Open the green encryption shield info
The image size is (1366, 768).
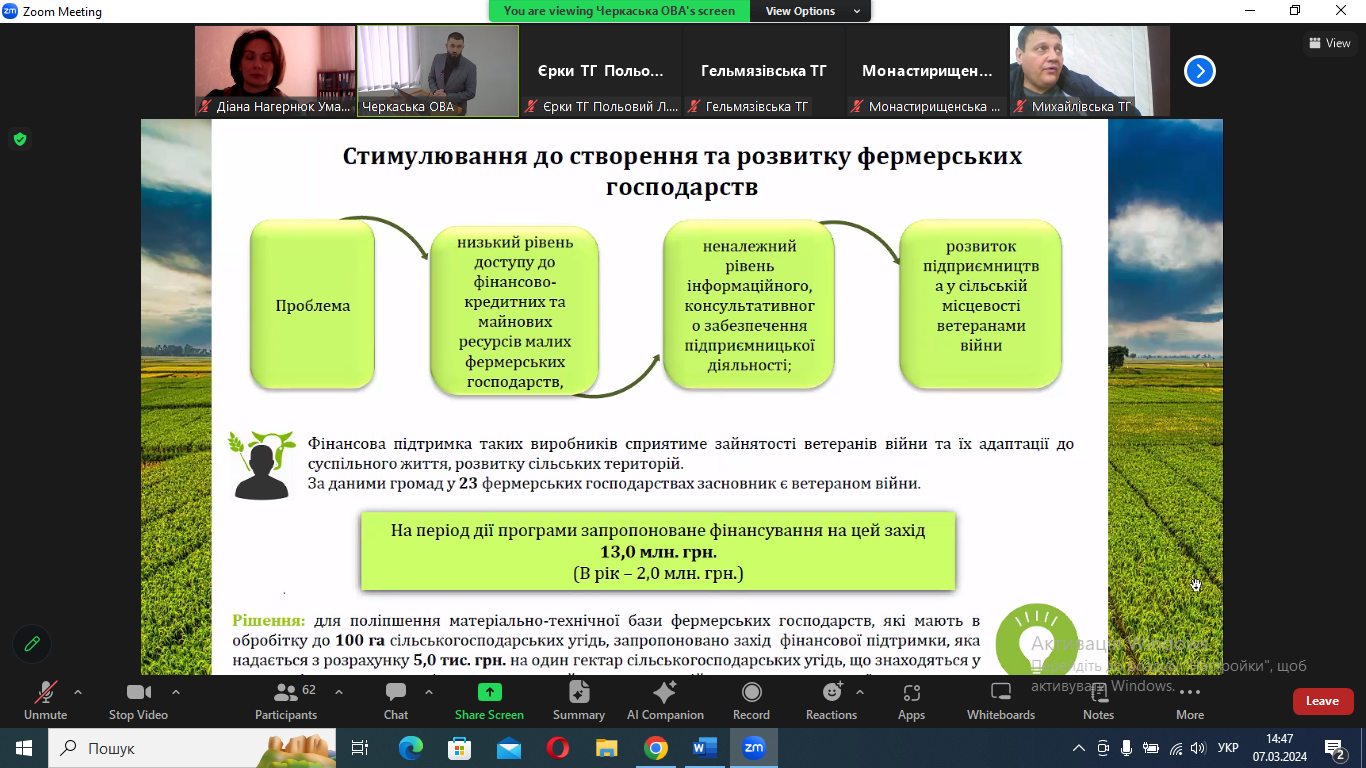click(x=20, y=139)
